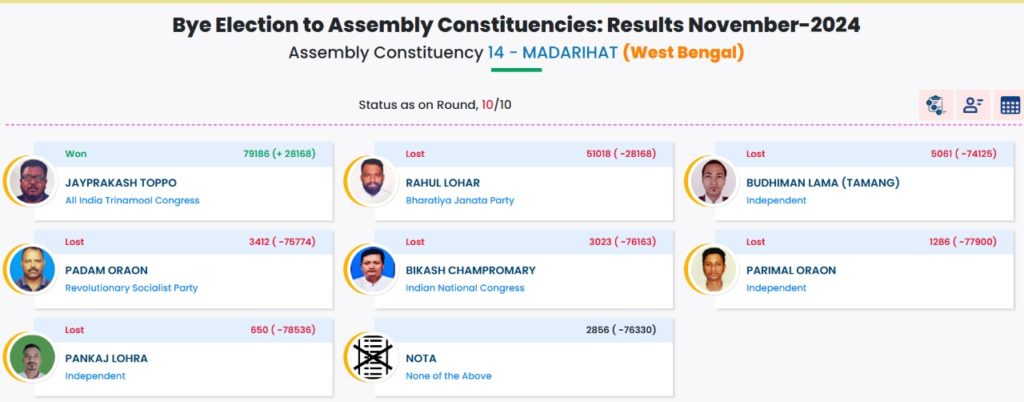Click Budhiman Lama's candidate photo
1024x402 pixels.
click(x=713, y=181)
